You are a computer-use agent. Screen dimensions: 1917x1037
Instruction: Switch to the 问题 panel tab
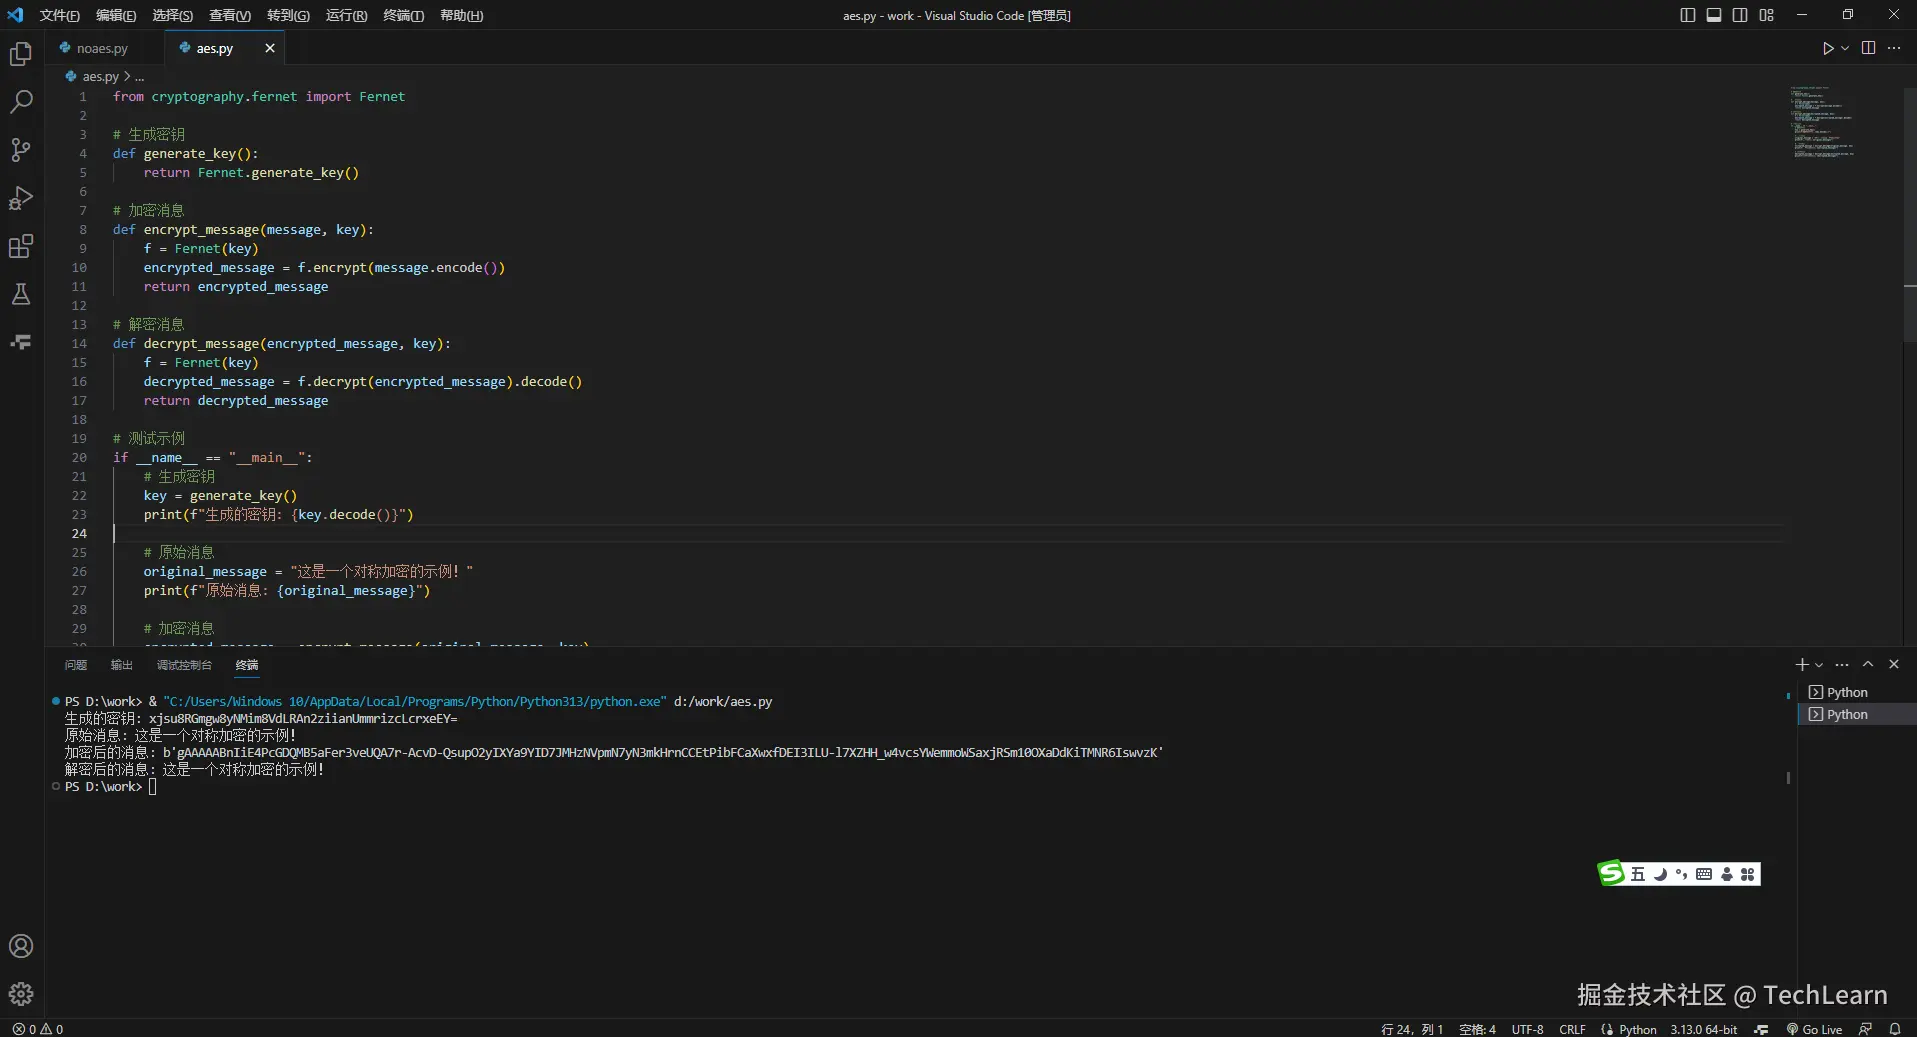[x=76, y=665]
